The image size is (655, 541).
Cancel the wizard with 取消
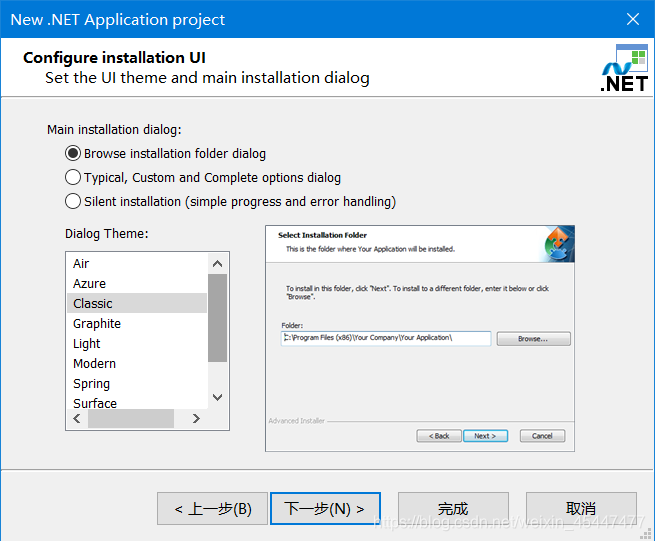581,508
